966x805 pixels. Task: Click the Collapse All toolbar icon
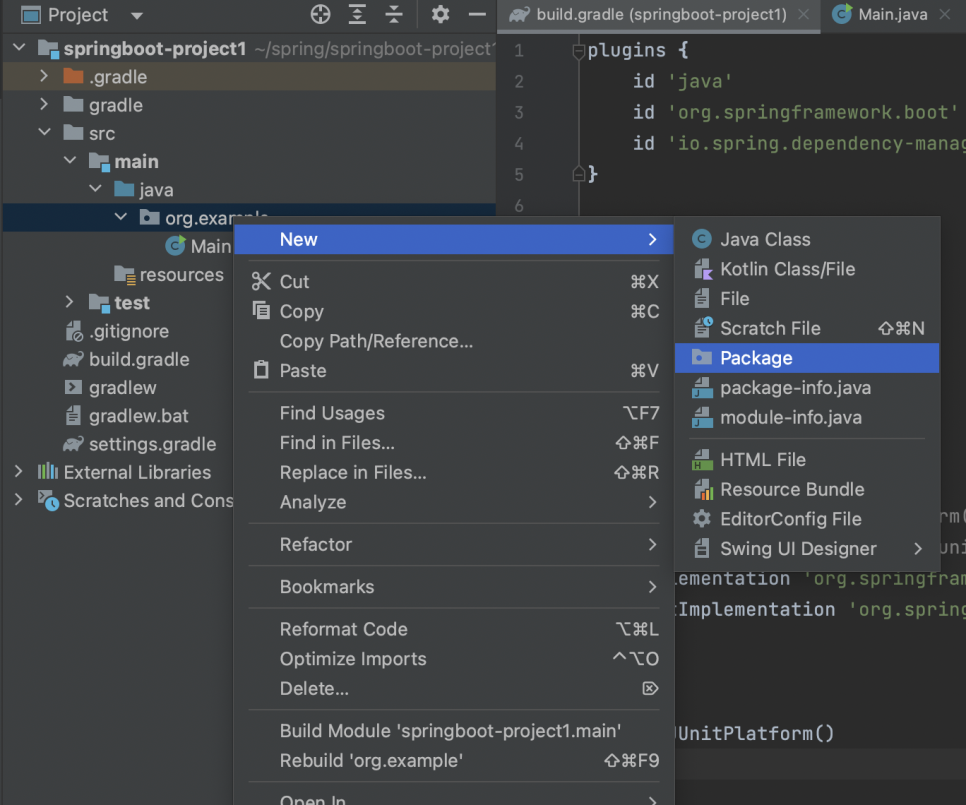click(x=394, y=14)
